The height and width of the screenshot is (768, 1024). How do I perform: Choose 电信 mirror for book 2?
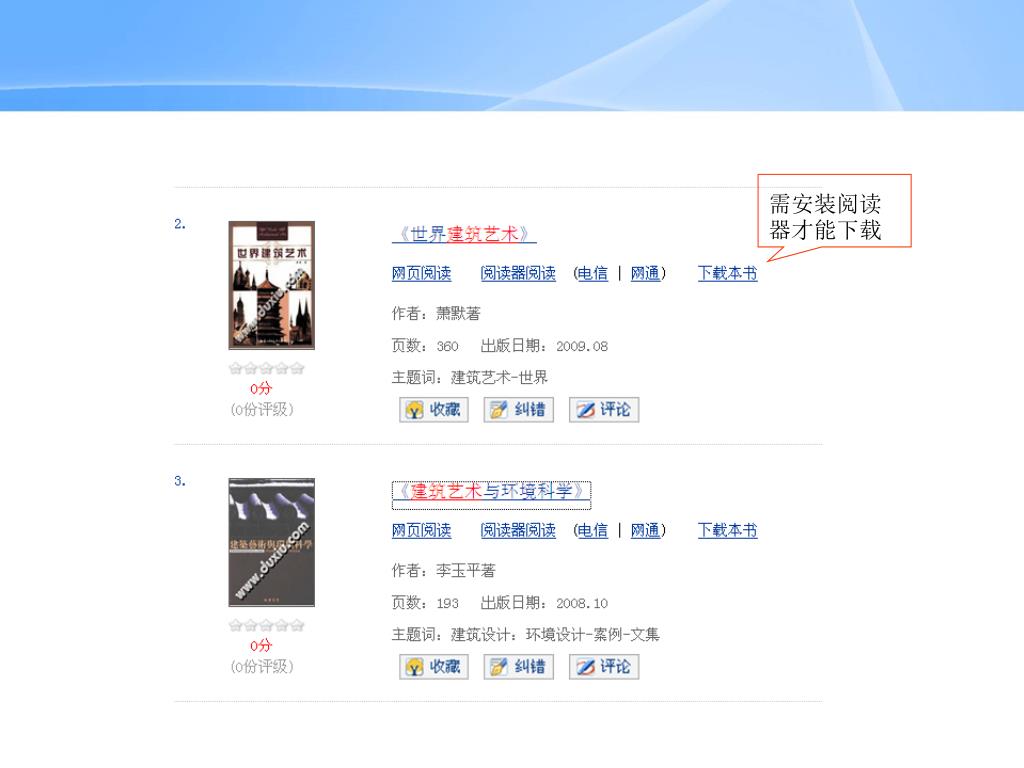tap(593, 273)
